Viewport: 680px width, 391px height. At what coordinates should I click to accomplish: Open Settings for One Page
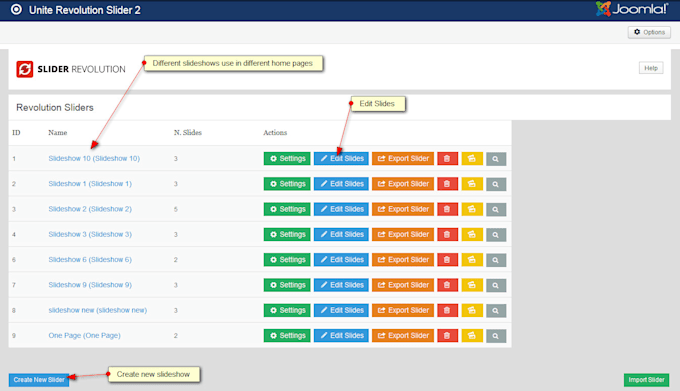coord(287,336)
